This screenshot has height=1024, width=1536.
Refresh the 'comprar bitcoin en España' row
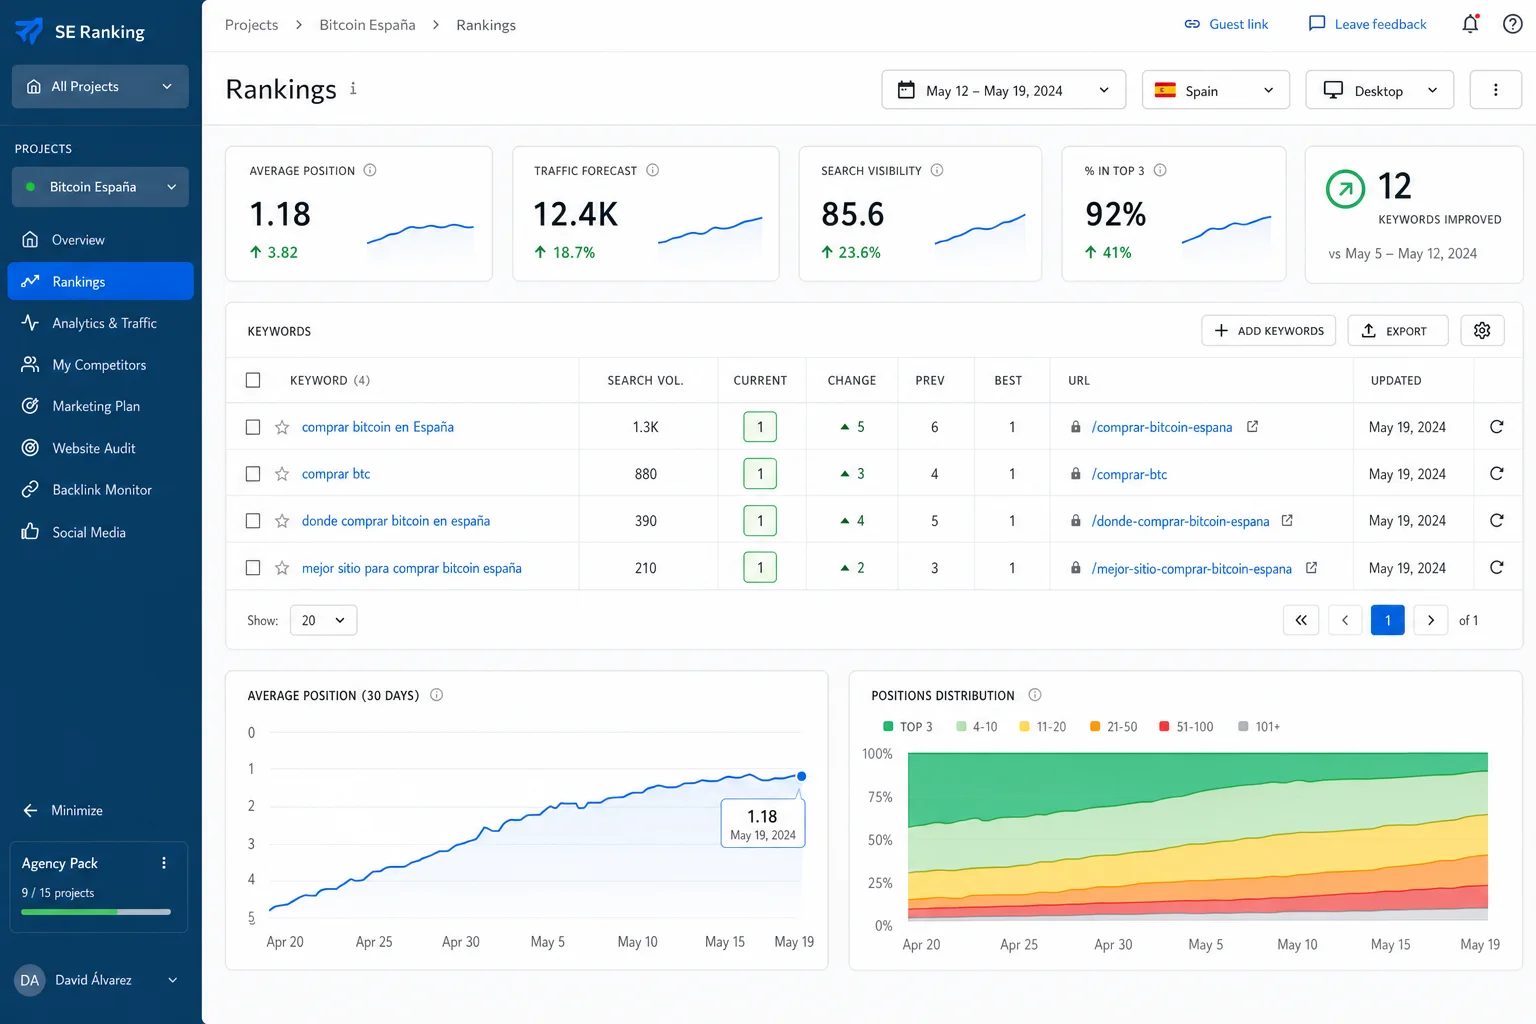click(1497, 427)
